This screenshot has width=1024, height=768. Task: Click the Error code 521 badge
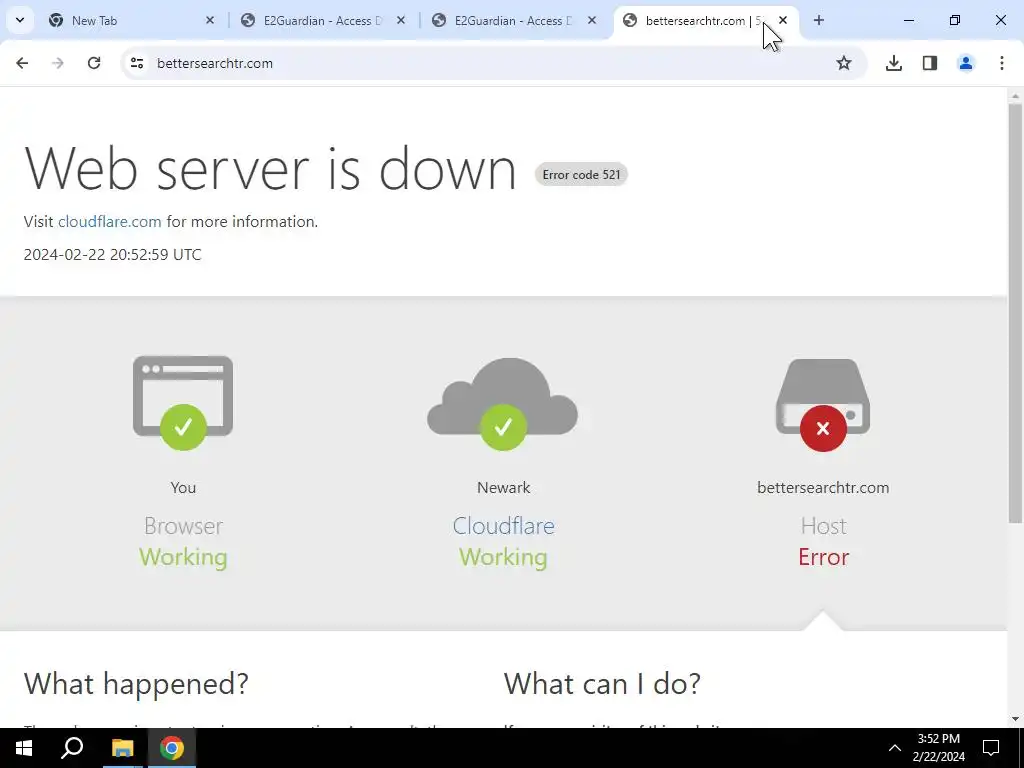(581, 174)
